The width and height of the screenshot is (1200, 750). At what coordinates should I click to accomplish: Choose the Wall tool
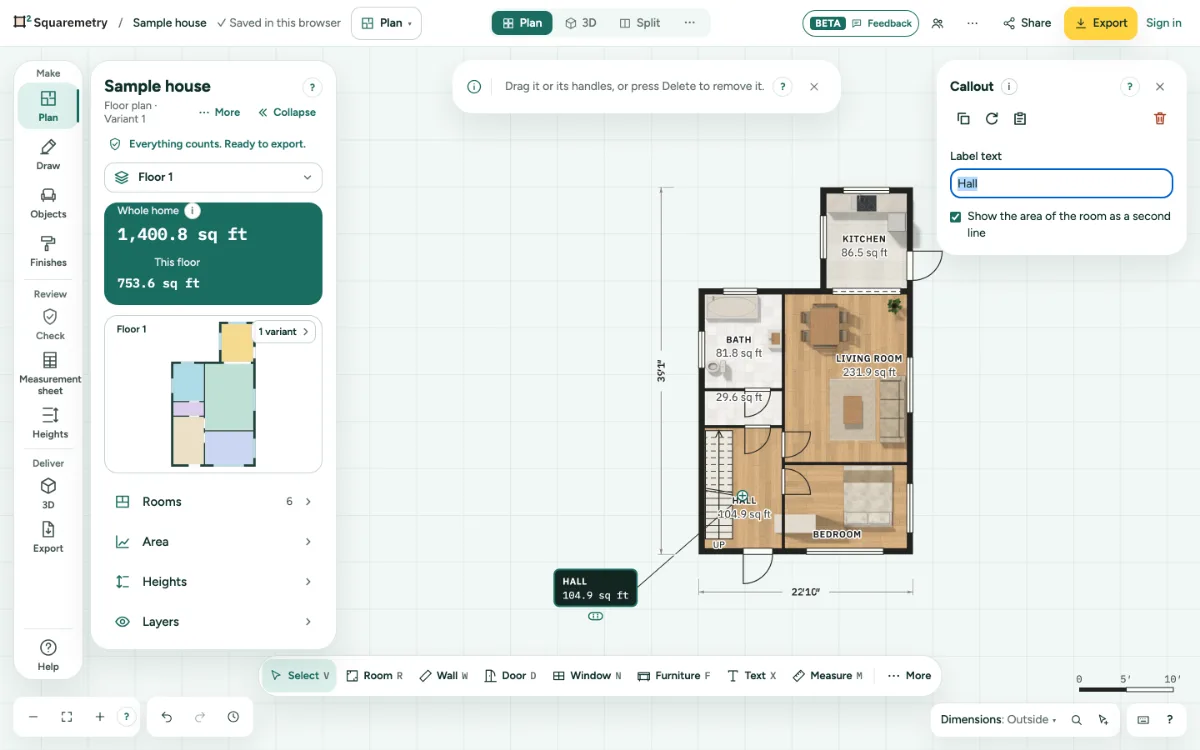pyautogui.click(x=443, y=676)
